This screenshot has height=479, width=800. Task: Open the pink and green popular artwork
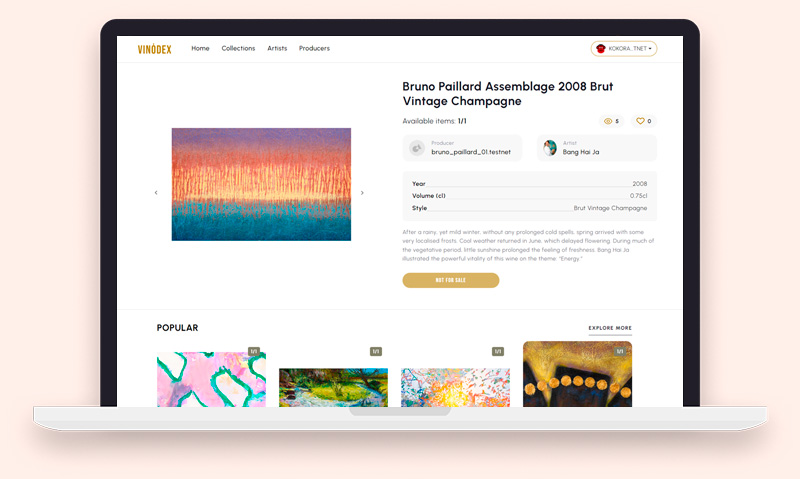pos(211,379)
